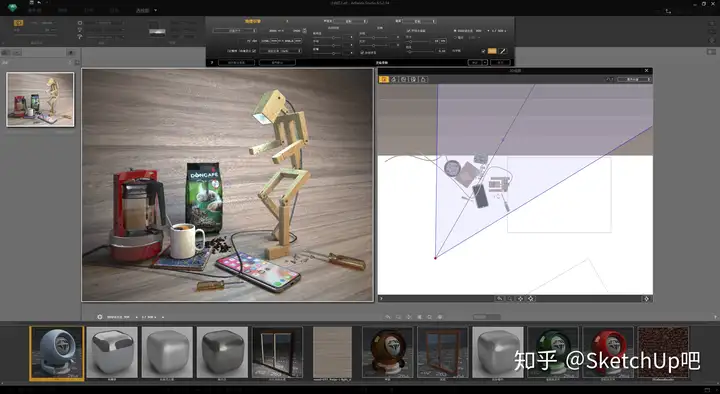Expand the arrow at 2D view bottom-left

click(381, 298)
